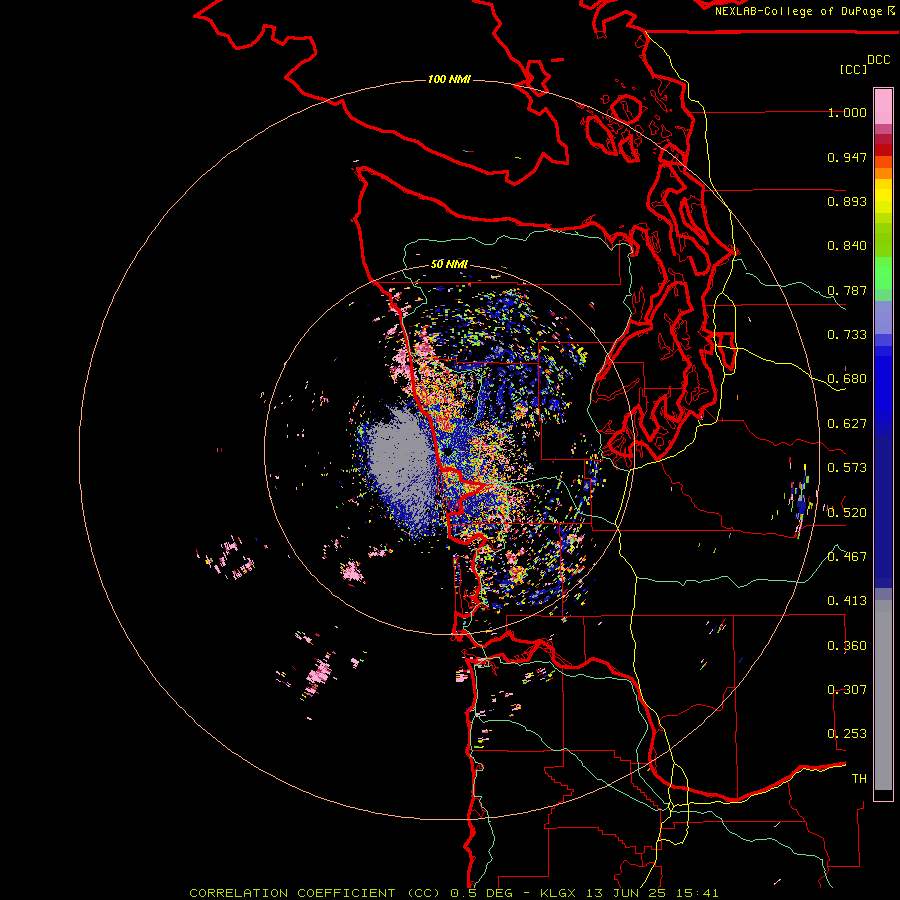The height and width of the screenshot is (900, 900).
Task: Select the 0.840 scale value
Action: 847,246
